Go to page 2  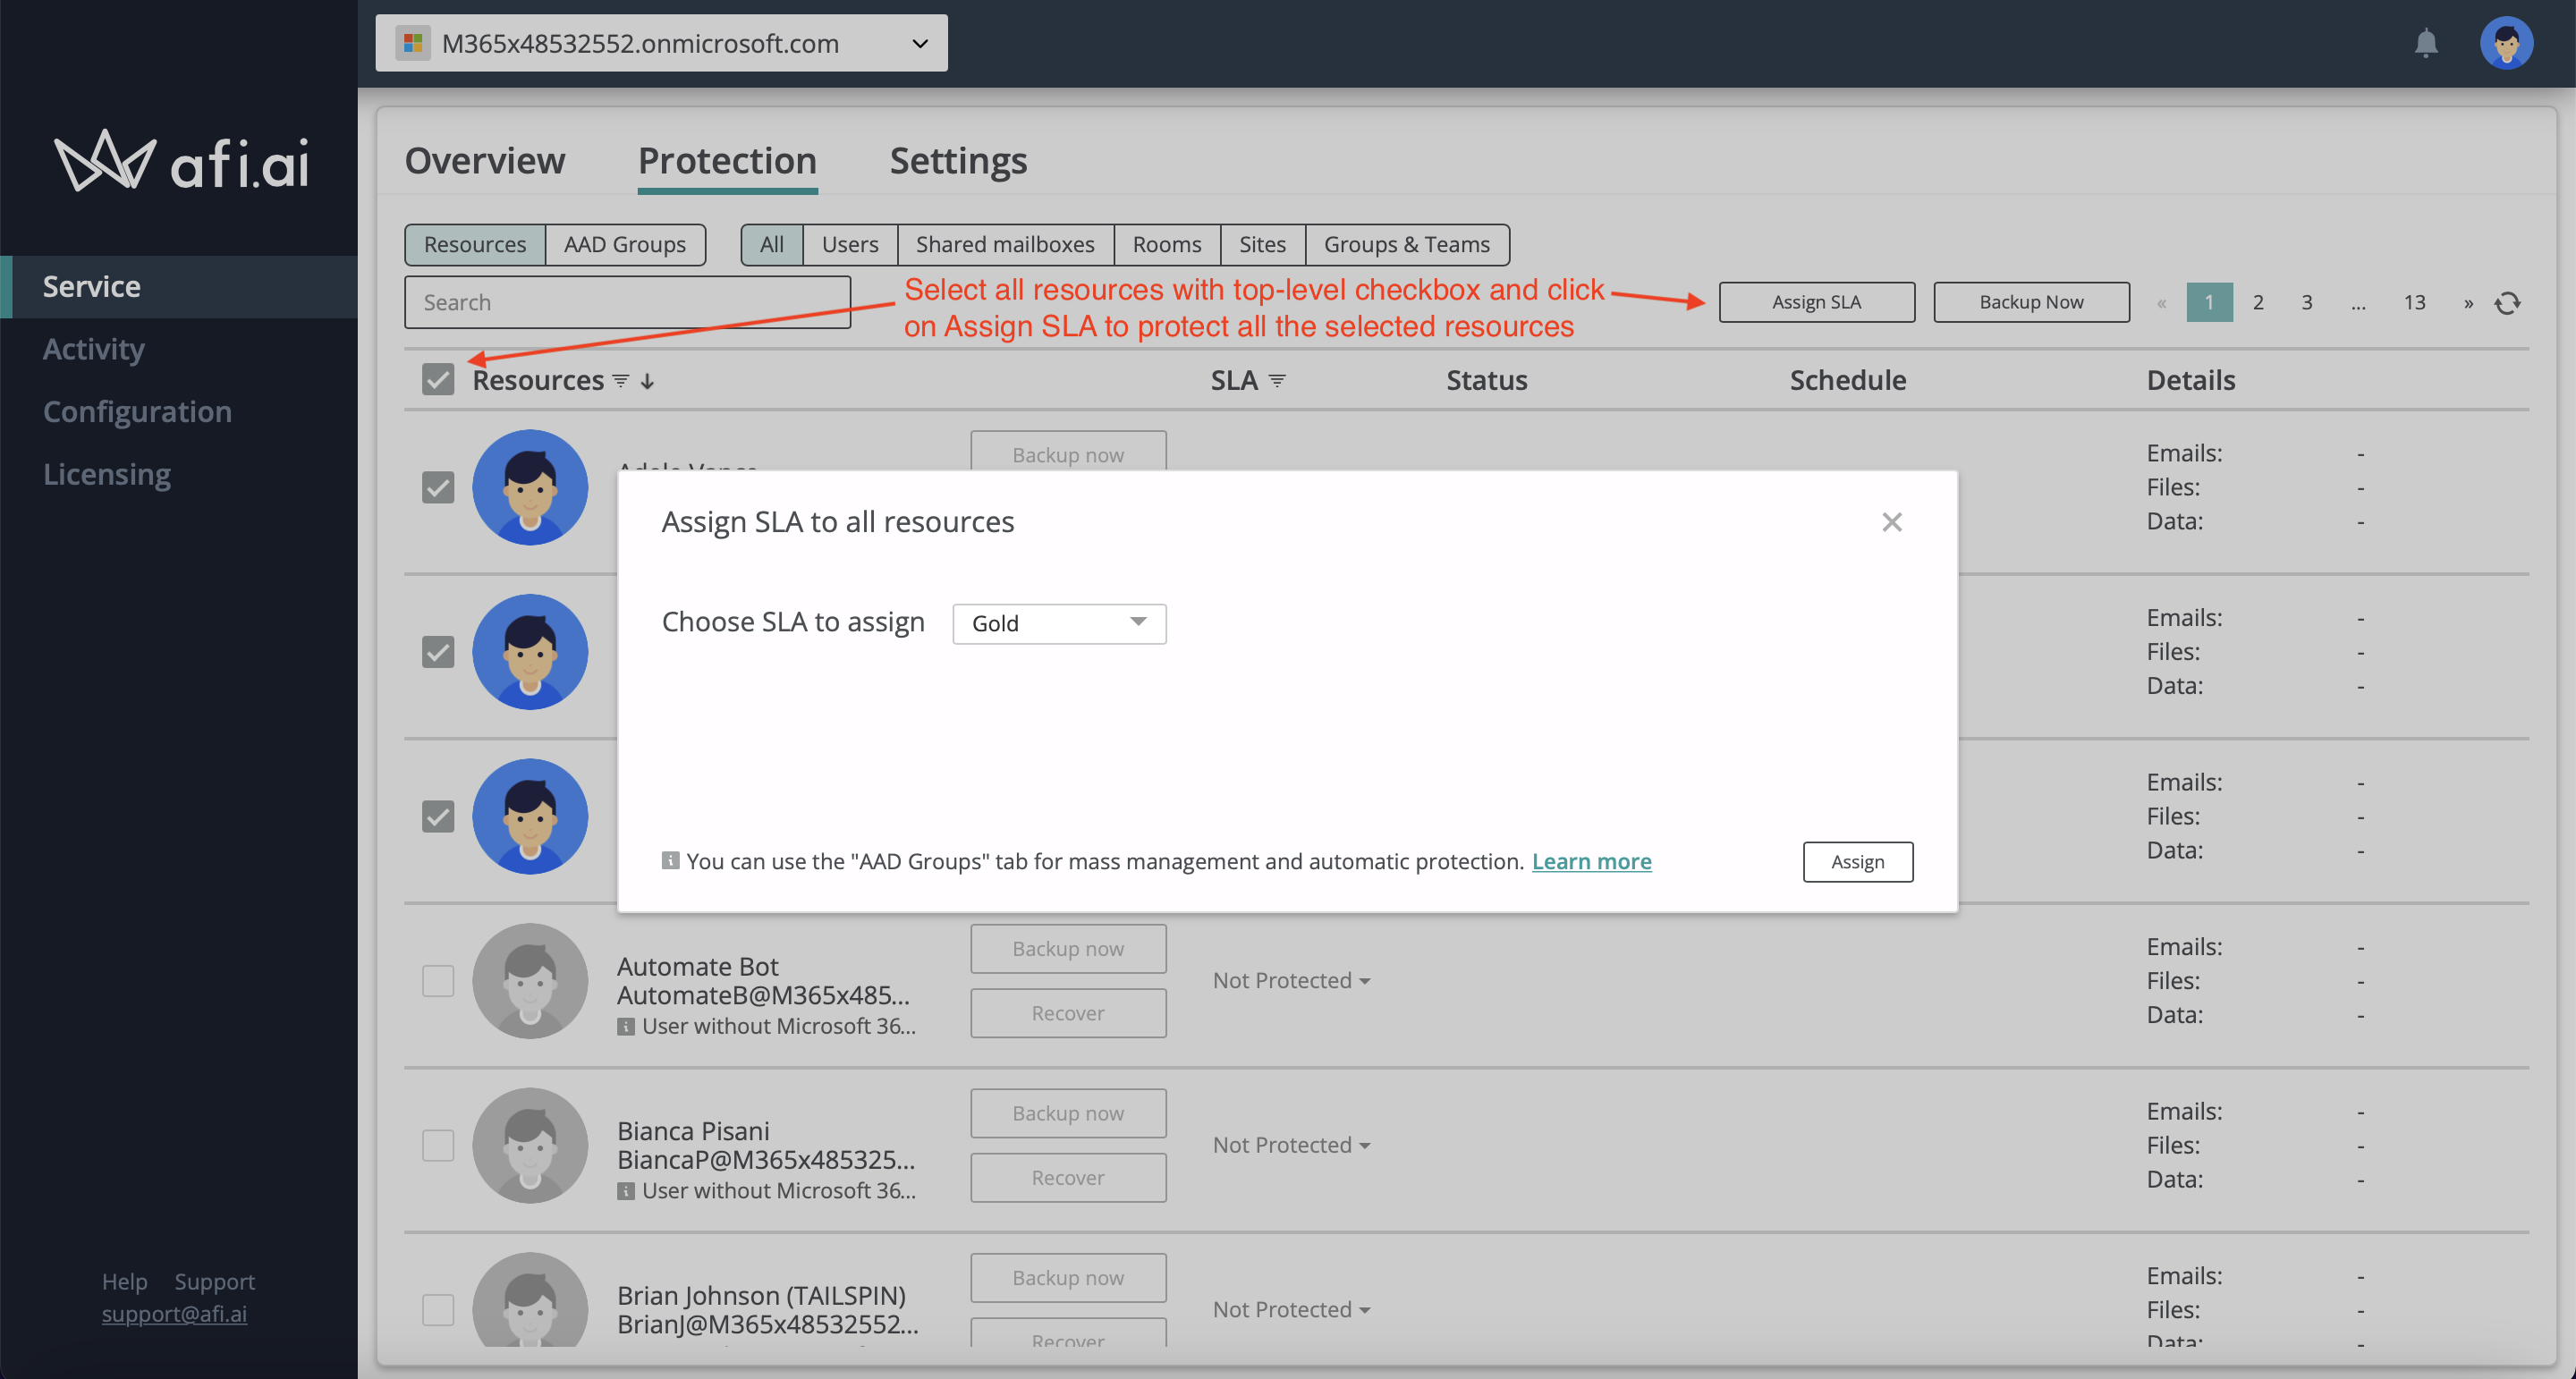pyautogui.click(x=2258, y=303)
